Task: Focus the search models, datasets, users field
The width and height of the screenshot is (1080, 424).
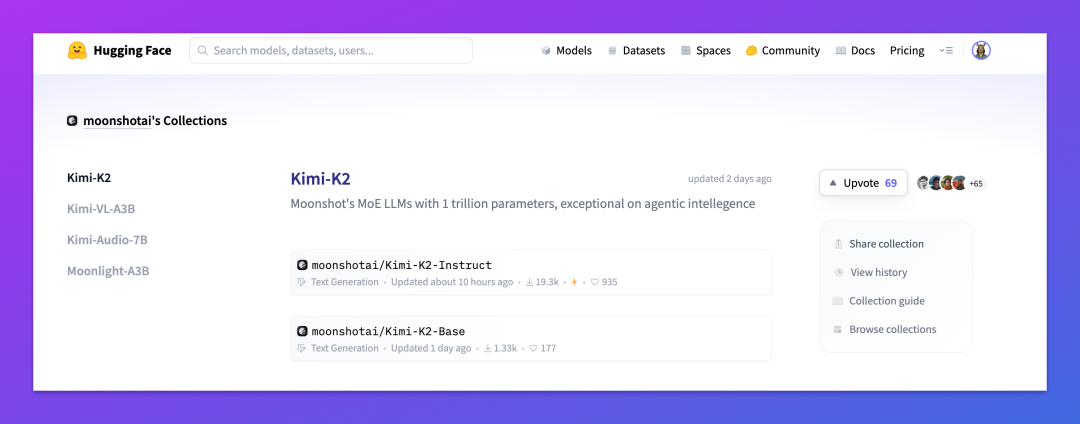Action: click(x=331, y=50)
